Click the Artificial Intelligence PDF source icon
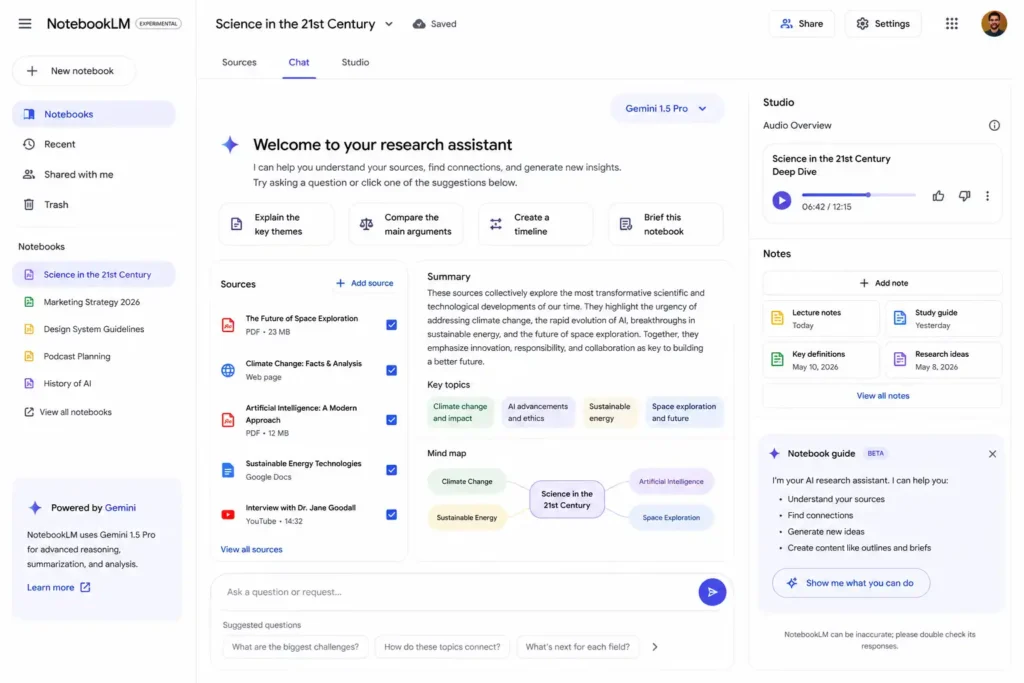The image size is (1024, 683). 228,420
